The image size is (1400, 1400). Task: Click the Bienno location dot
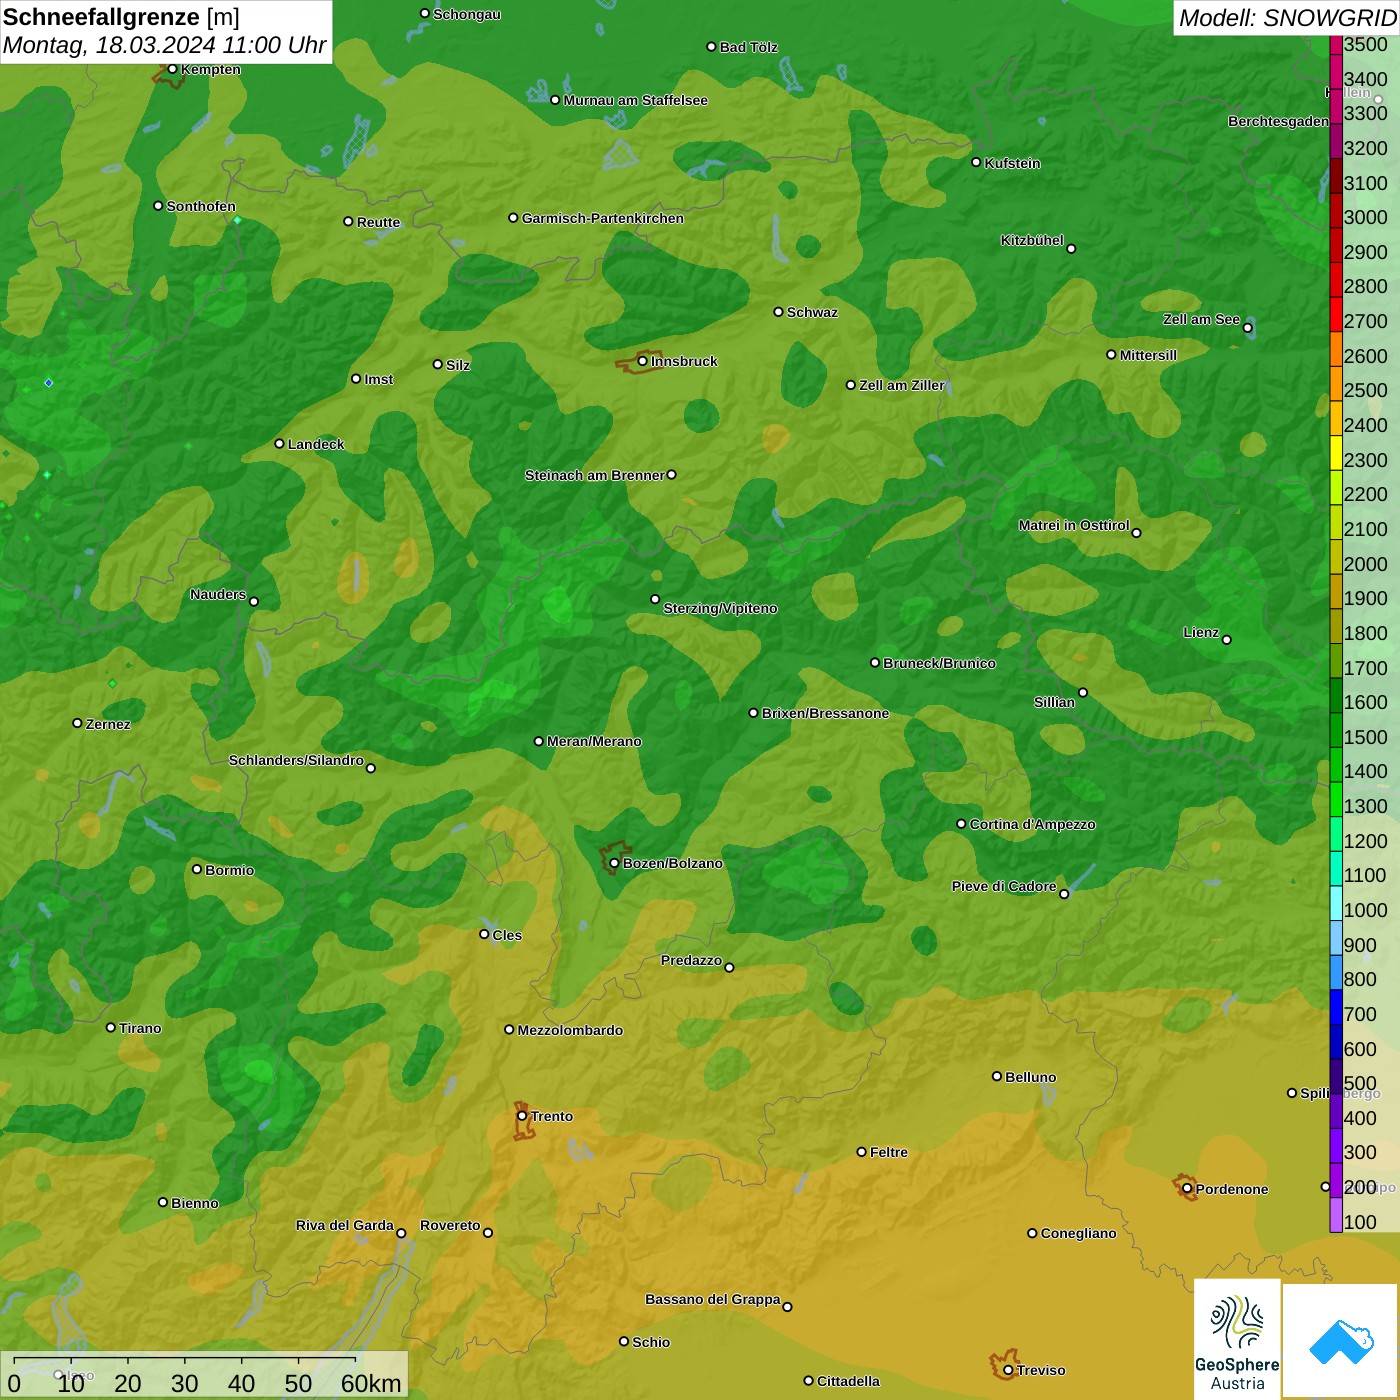[163, 1202]
